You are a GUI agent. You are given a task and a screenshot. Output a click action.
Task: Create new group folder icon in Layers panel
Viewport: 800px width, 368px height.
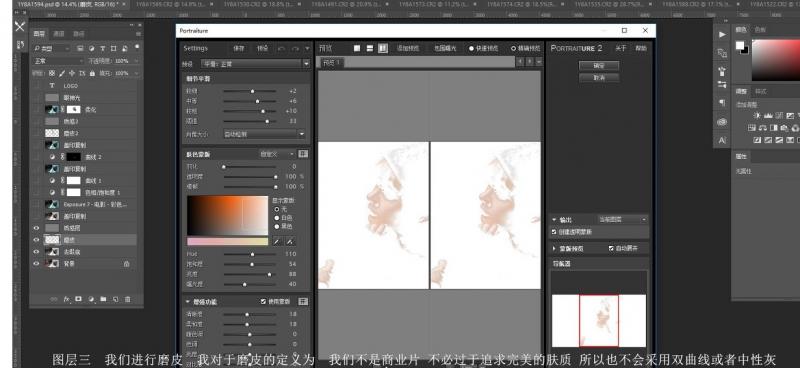point(103,299)
